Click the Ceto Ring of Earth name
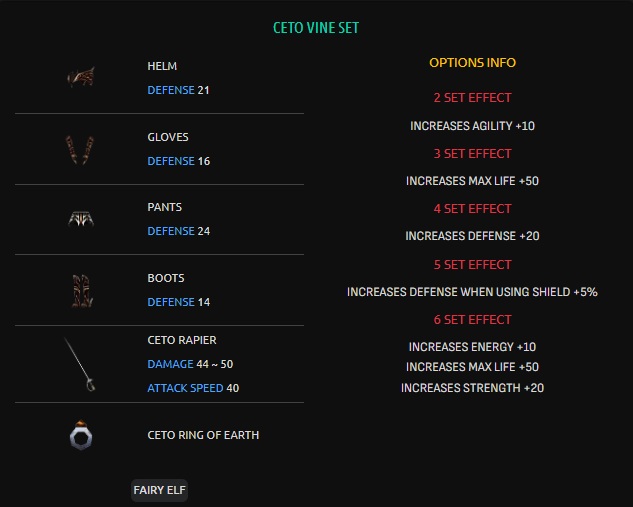633x507 pixels. click(x=203, y=435)
